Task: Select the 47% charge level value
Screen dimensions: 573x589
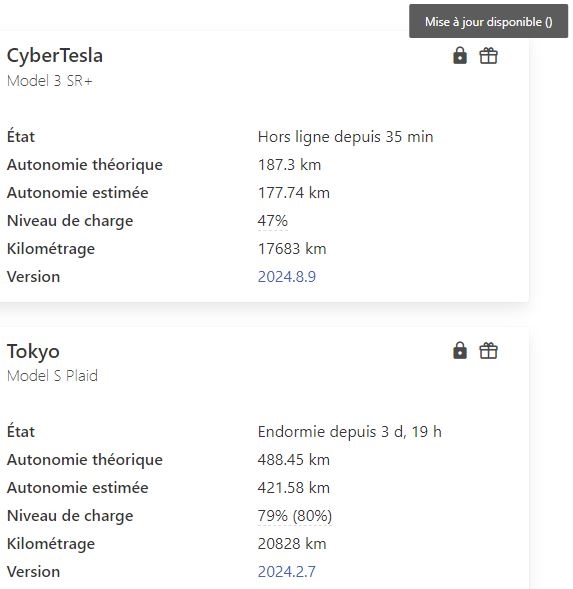Action: [273, 221]
